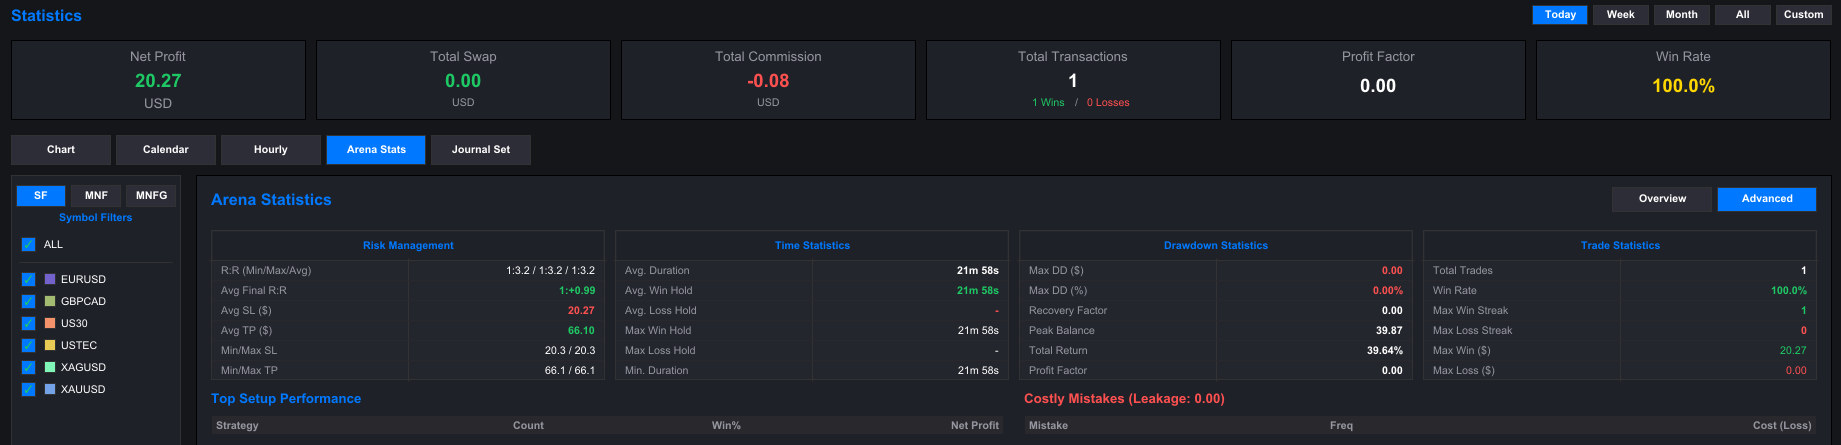Image resolution: width=1841 pixels, height=445 pixels.
Task: Click the Avg TP ($) value 66.10
Action: tap(581, 331)
